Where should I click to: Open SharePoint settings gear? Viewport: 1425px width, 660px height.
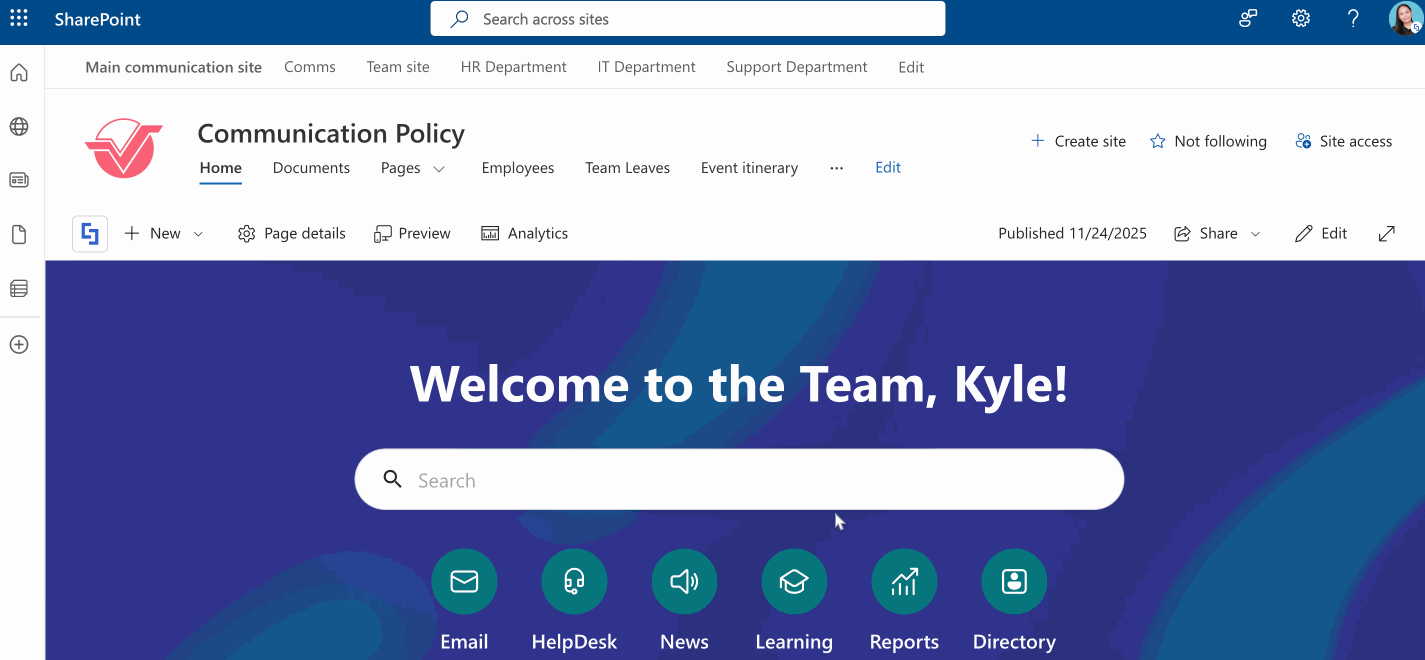click(x=1300, y=18)
